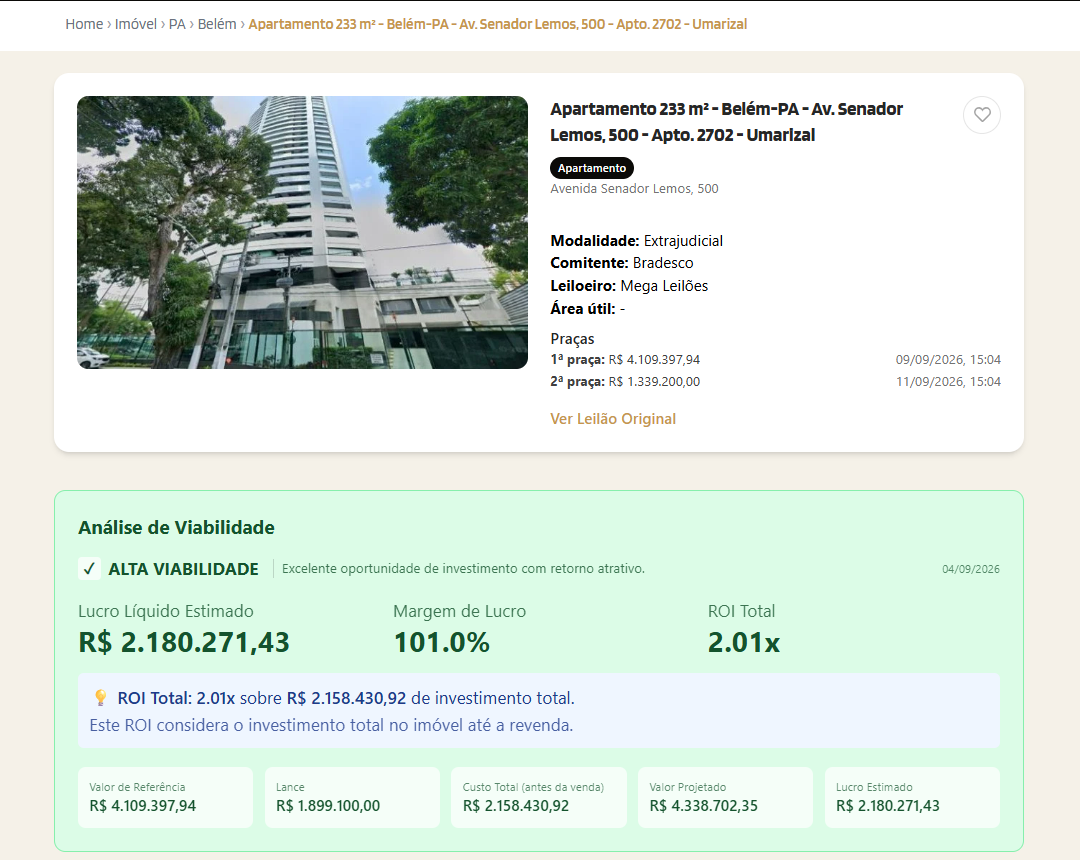Click the Valor Projetado card
This screenshot has width=1080, height=860.
[725, 797]
